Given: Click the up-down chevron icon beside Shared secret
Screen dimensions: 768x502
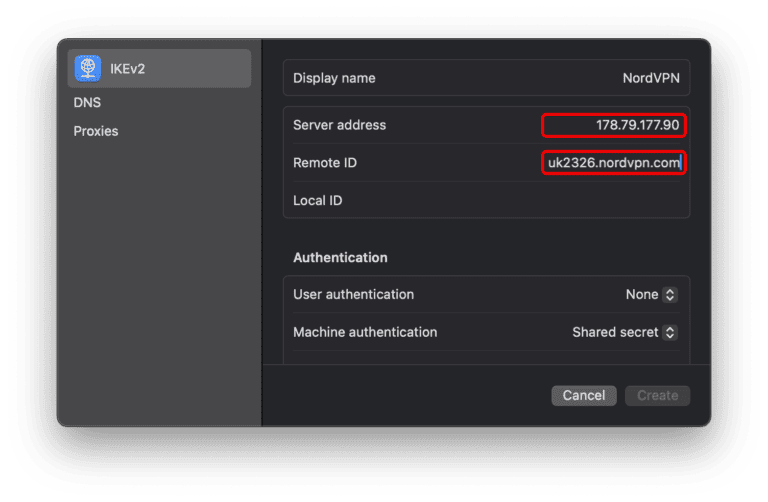Looking at the screenshot, I should coord(670,332).
